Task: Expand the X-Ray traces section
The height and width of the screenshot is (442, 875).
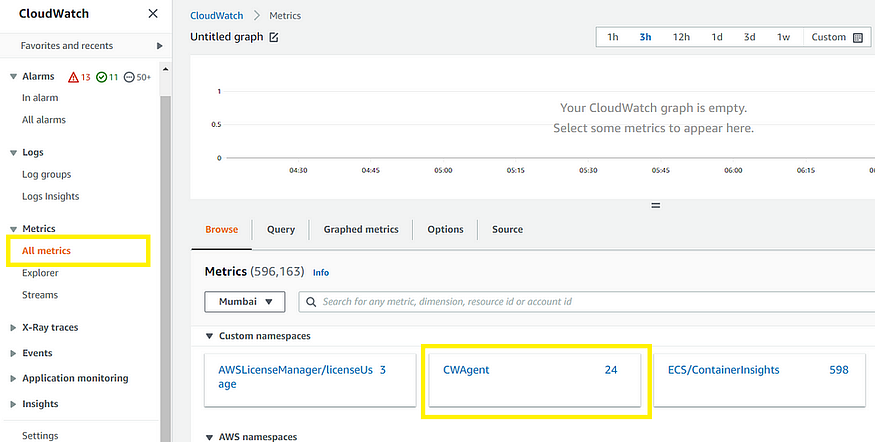Action: (13, 328)
